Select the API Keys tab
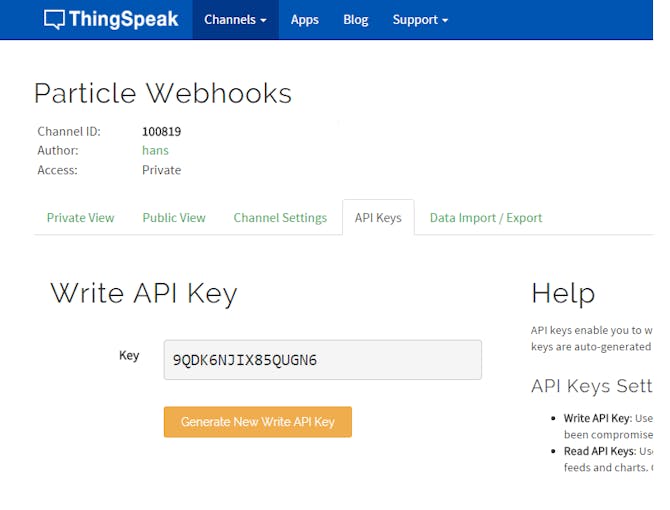 (378, 218)
